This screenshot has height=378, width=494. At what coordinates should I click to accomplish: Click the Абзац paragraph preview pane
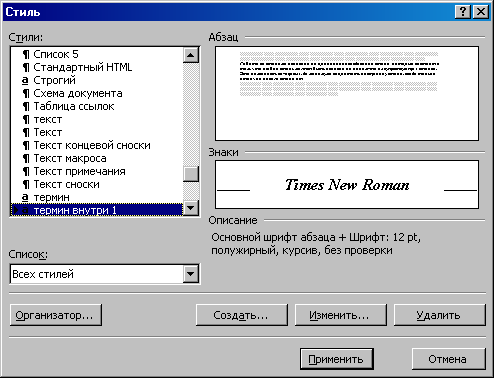(x=347, y=94)
